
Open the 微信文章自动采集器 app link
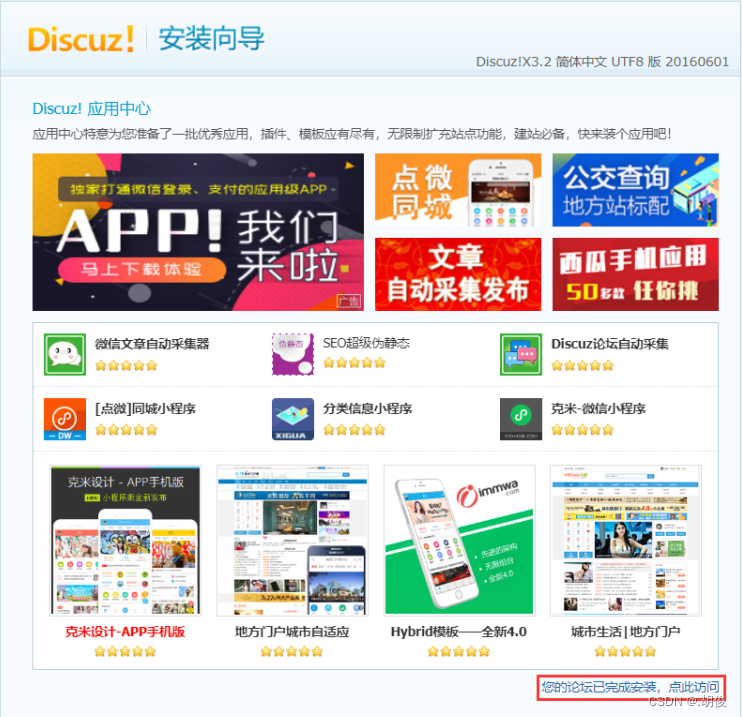tap(152, 344)
